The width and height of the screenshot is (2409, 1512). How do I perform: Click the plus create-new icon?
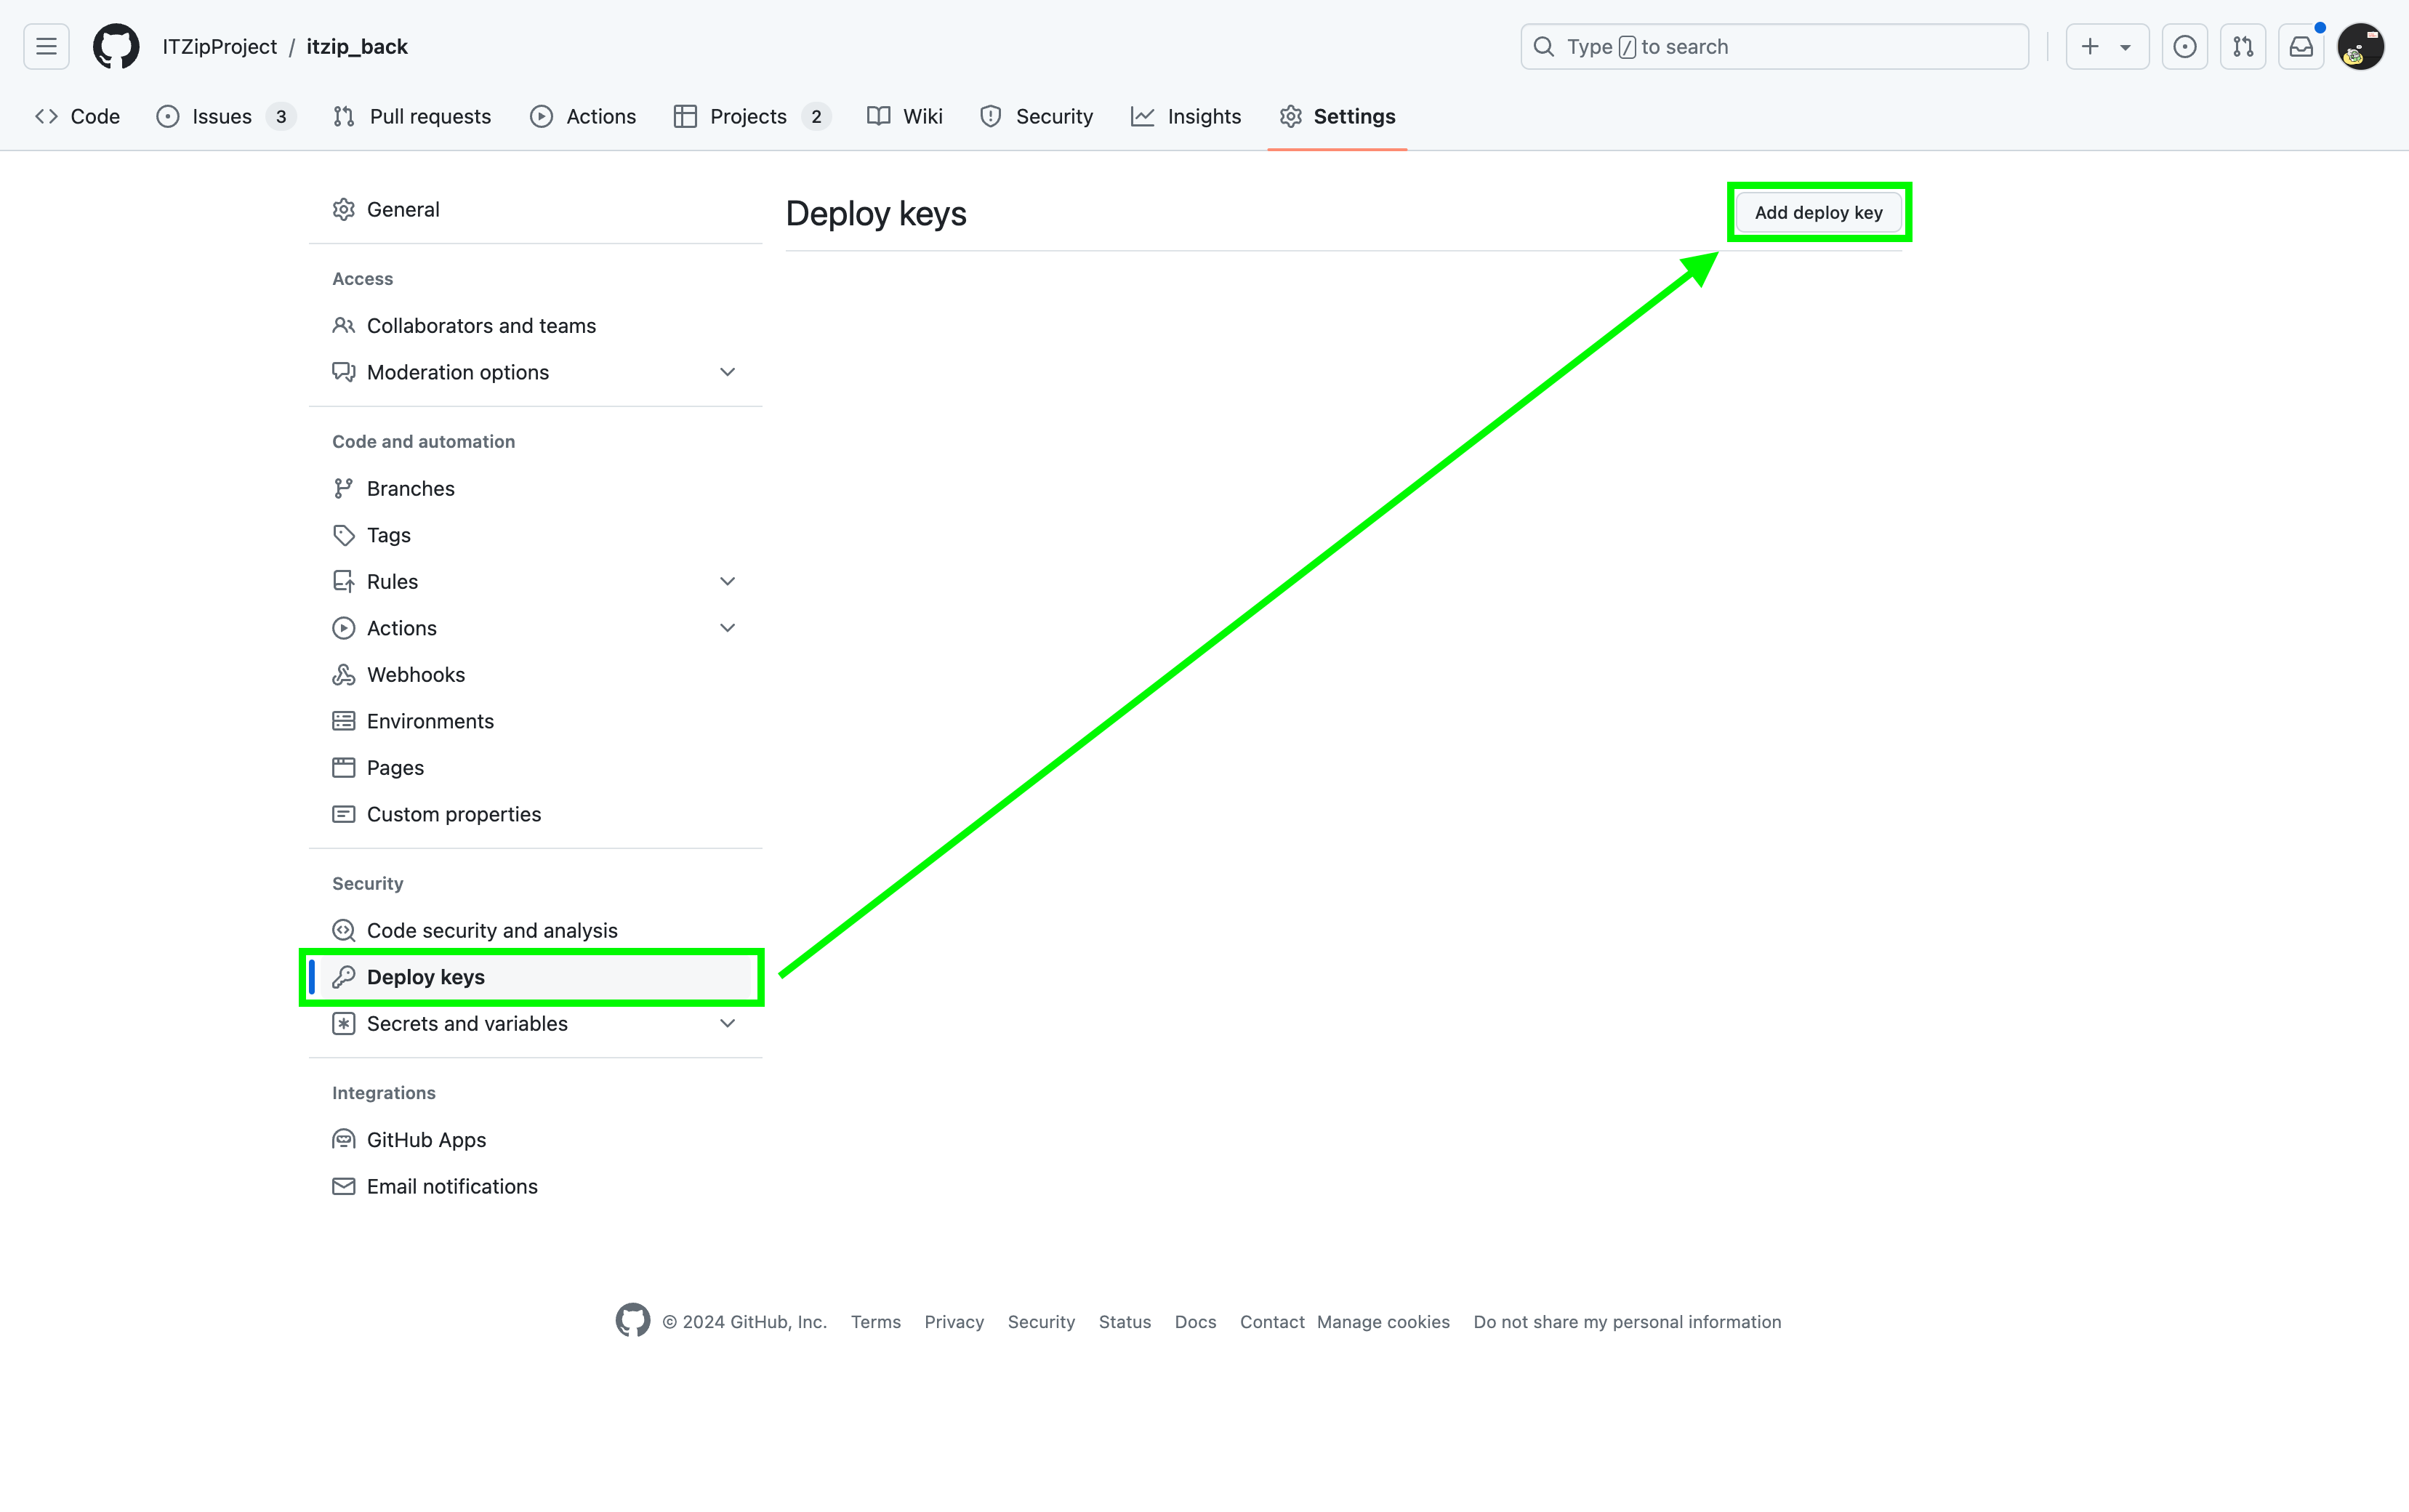pyautogui.click(x=2090, y=47)
